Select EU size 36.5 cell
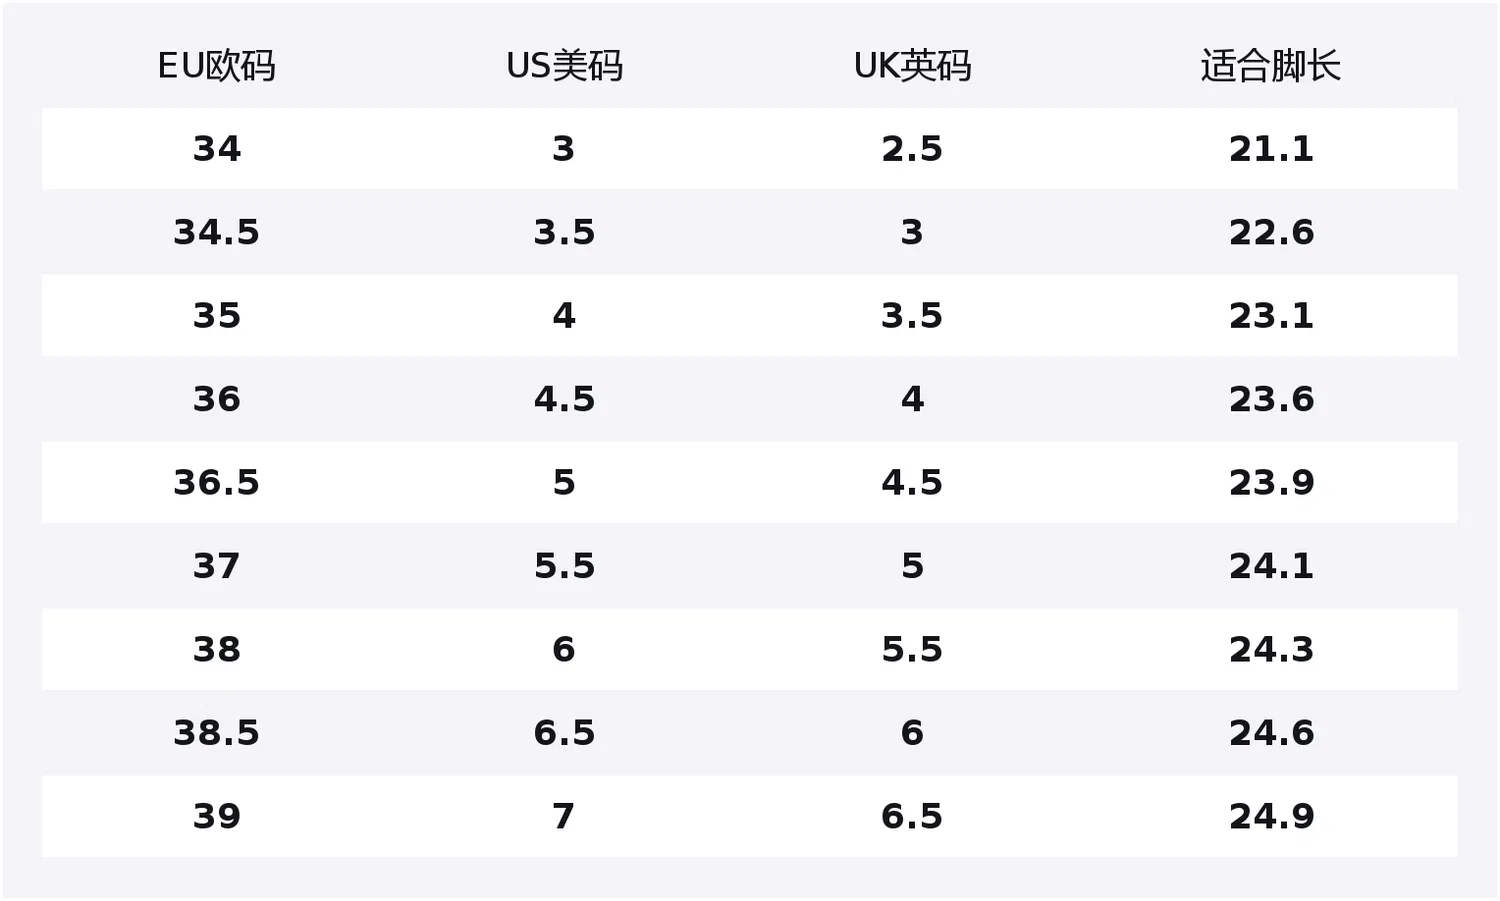Viewport: 1500px width, 901px height. tap(216, 482)
